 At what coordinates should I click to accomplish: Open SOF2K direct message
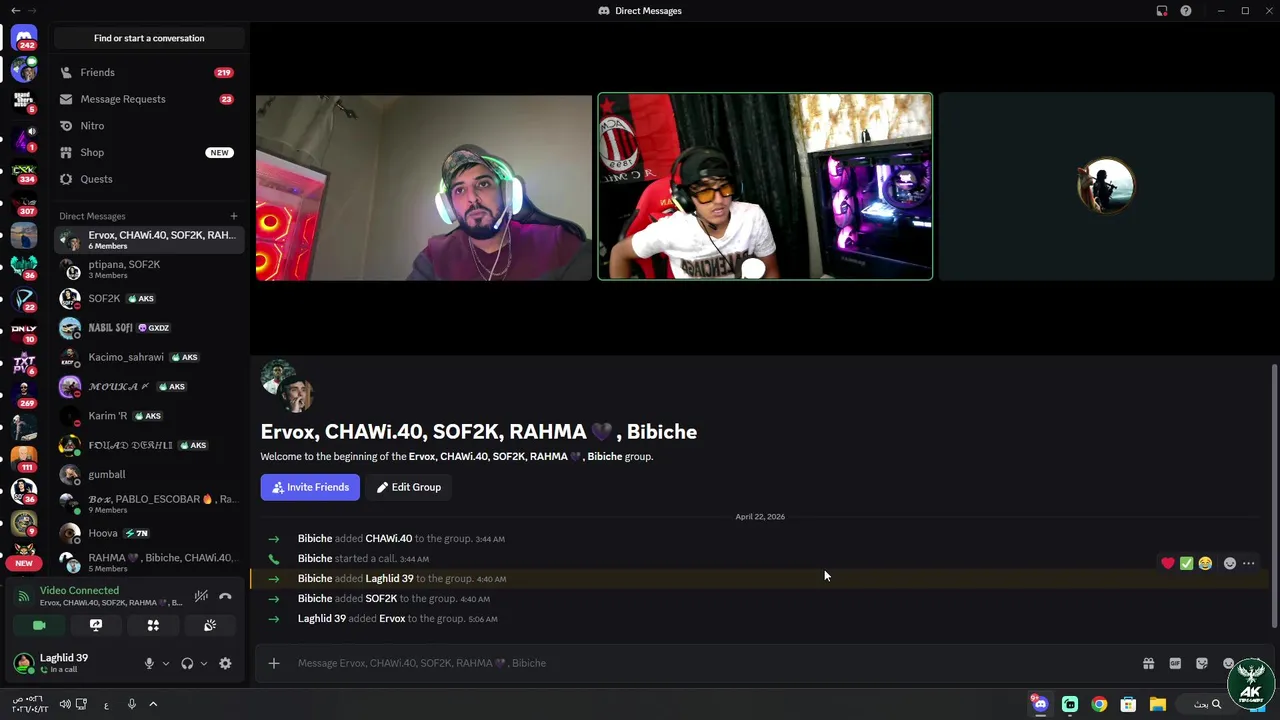click(x=149, y=298)
